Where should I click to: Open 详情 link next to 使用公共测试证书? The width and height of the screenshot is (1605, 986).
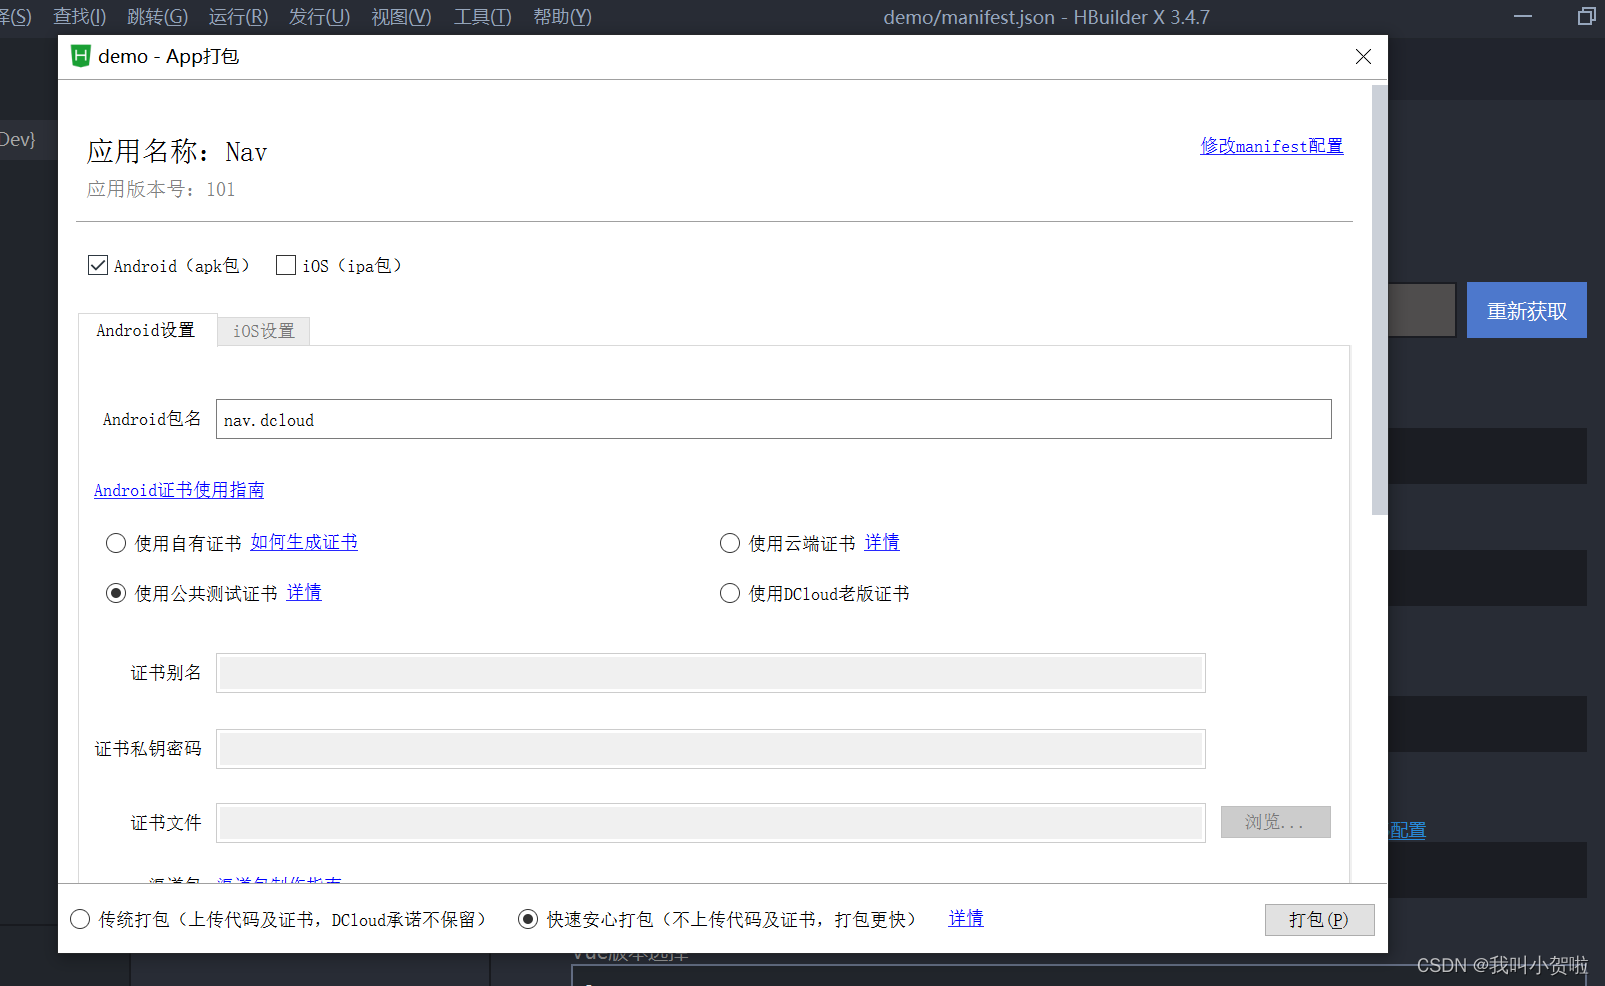tap(304, 592)
